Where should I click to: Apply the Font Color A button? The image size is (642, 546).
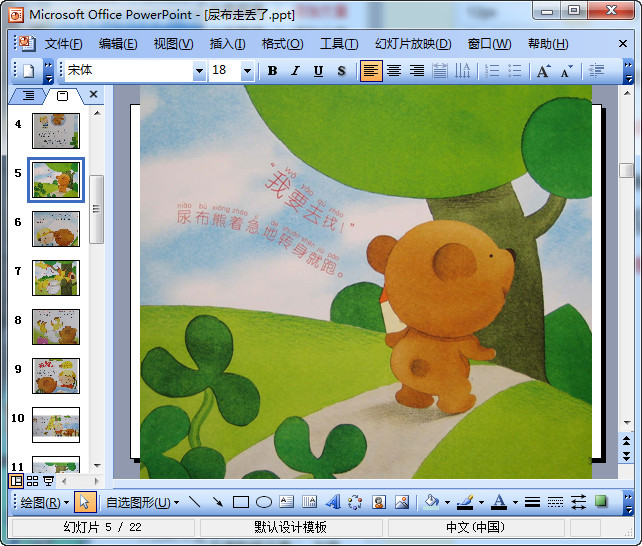[499, 502]
